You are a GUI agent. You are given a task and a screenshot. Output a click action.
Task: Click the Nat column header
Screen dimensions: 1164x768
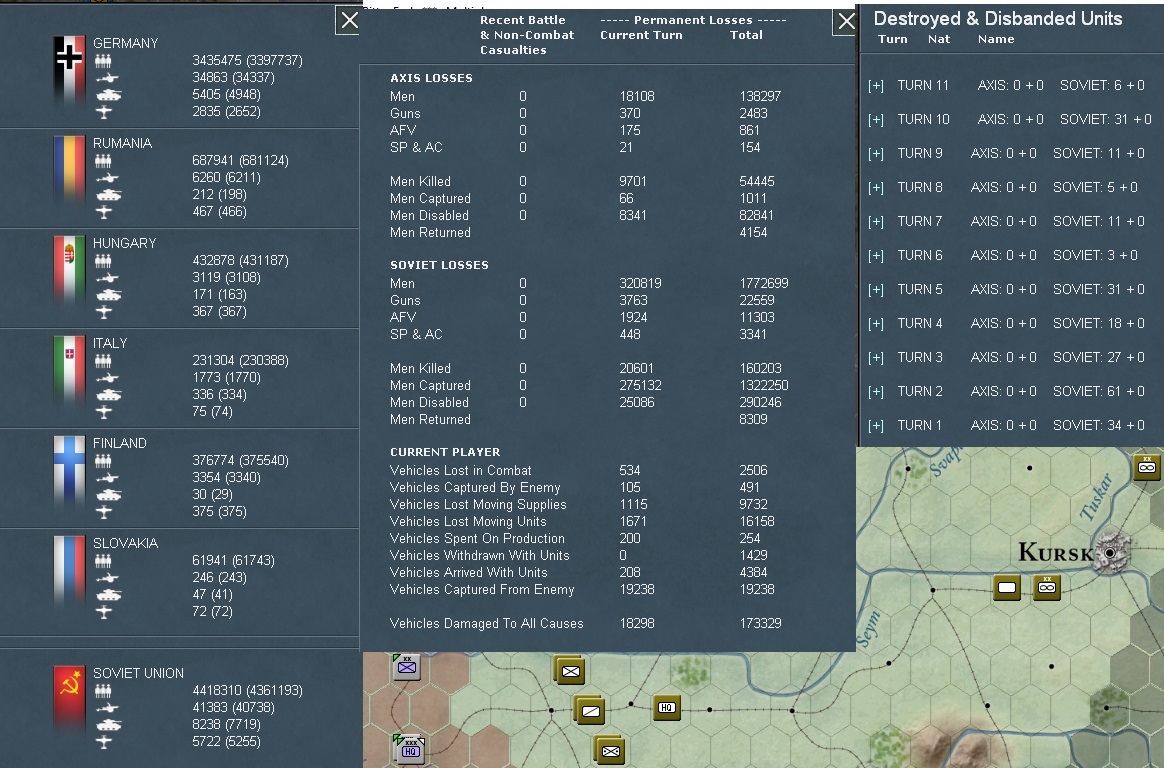pyautogui.click(x=938, y=39)
